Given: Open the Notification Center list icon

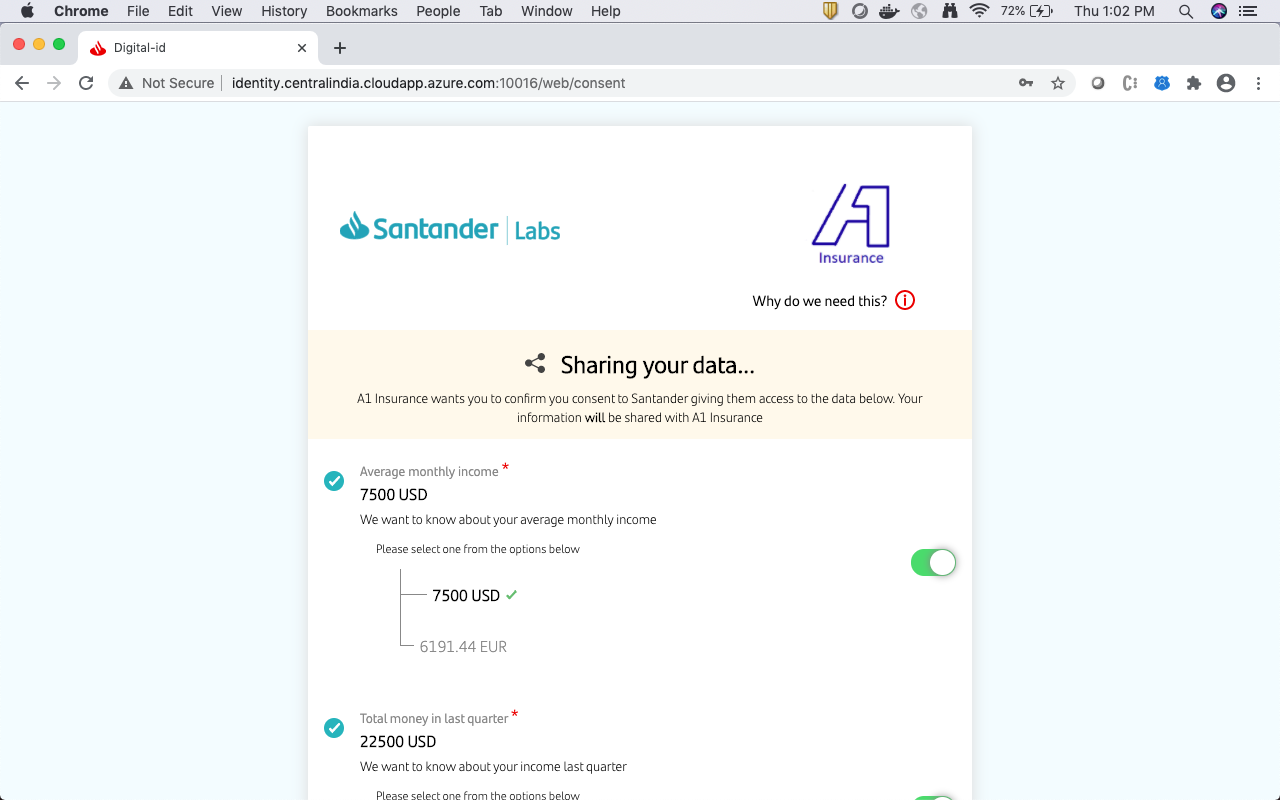Looking at the screenshot, I should 1247,11.
